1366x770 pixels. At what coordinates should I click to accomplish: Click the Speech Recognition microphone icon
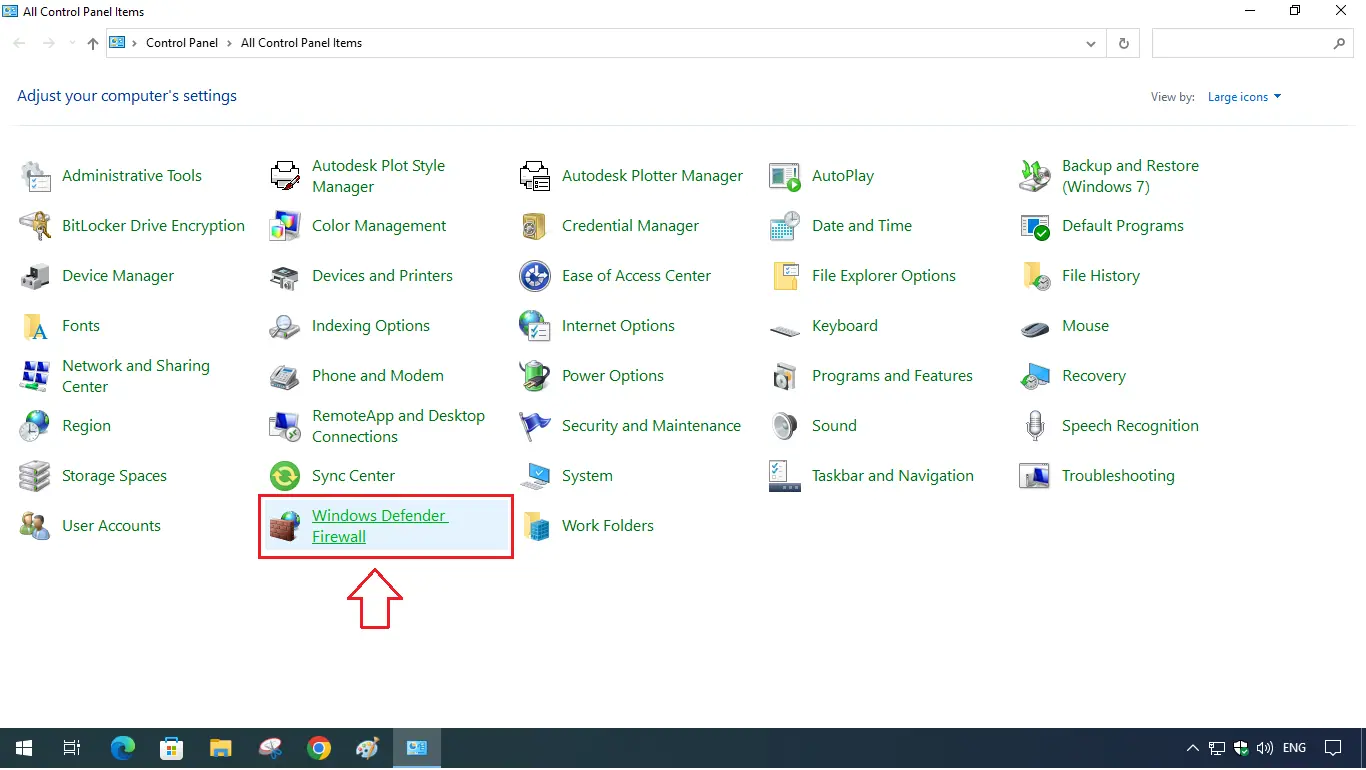click(x=1035, y=426)
